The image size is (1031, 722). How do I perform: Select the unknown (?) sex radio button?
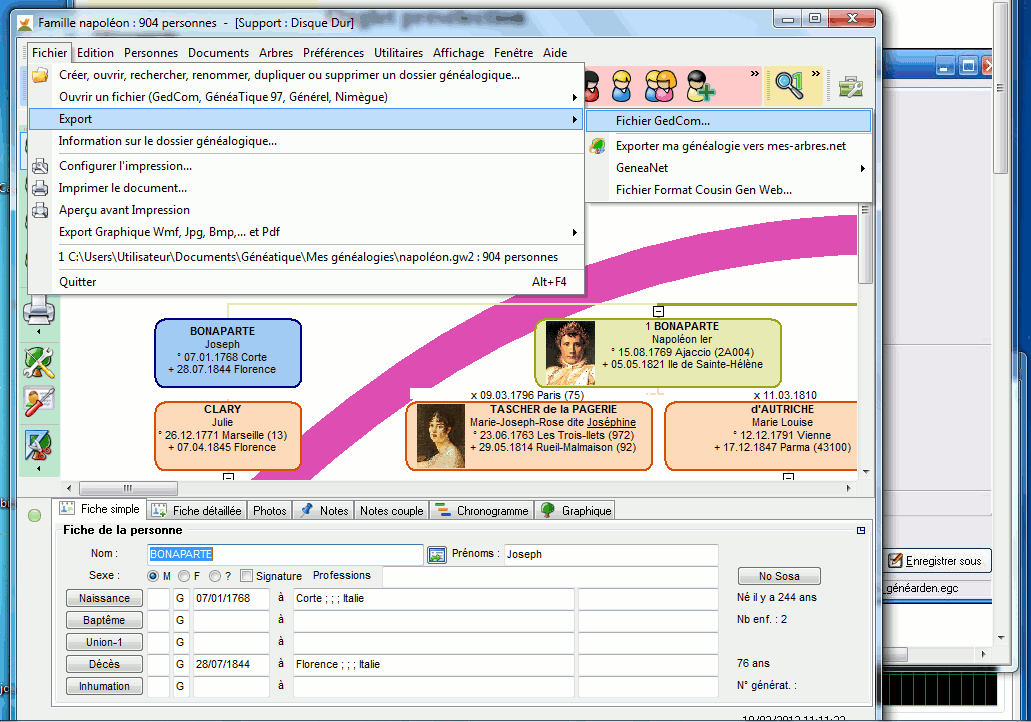[x=214, y=576]
